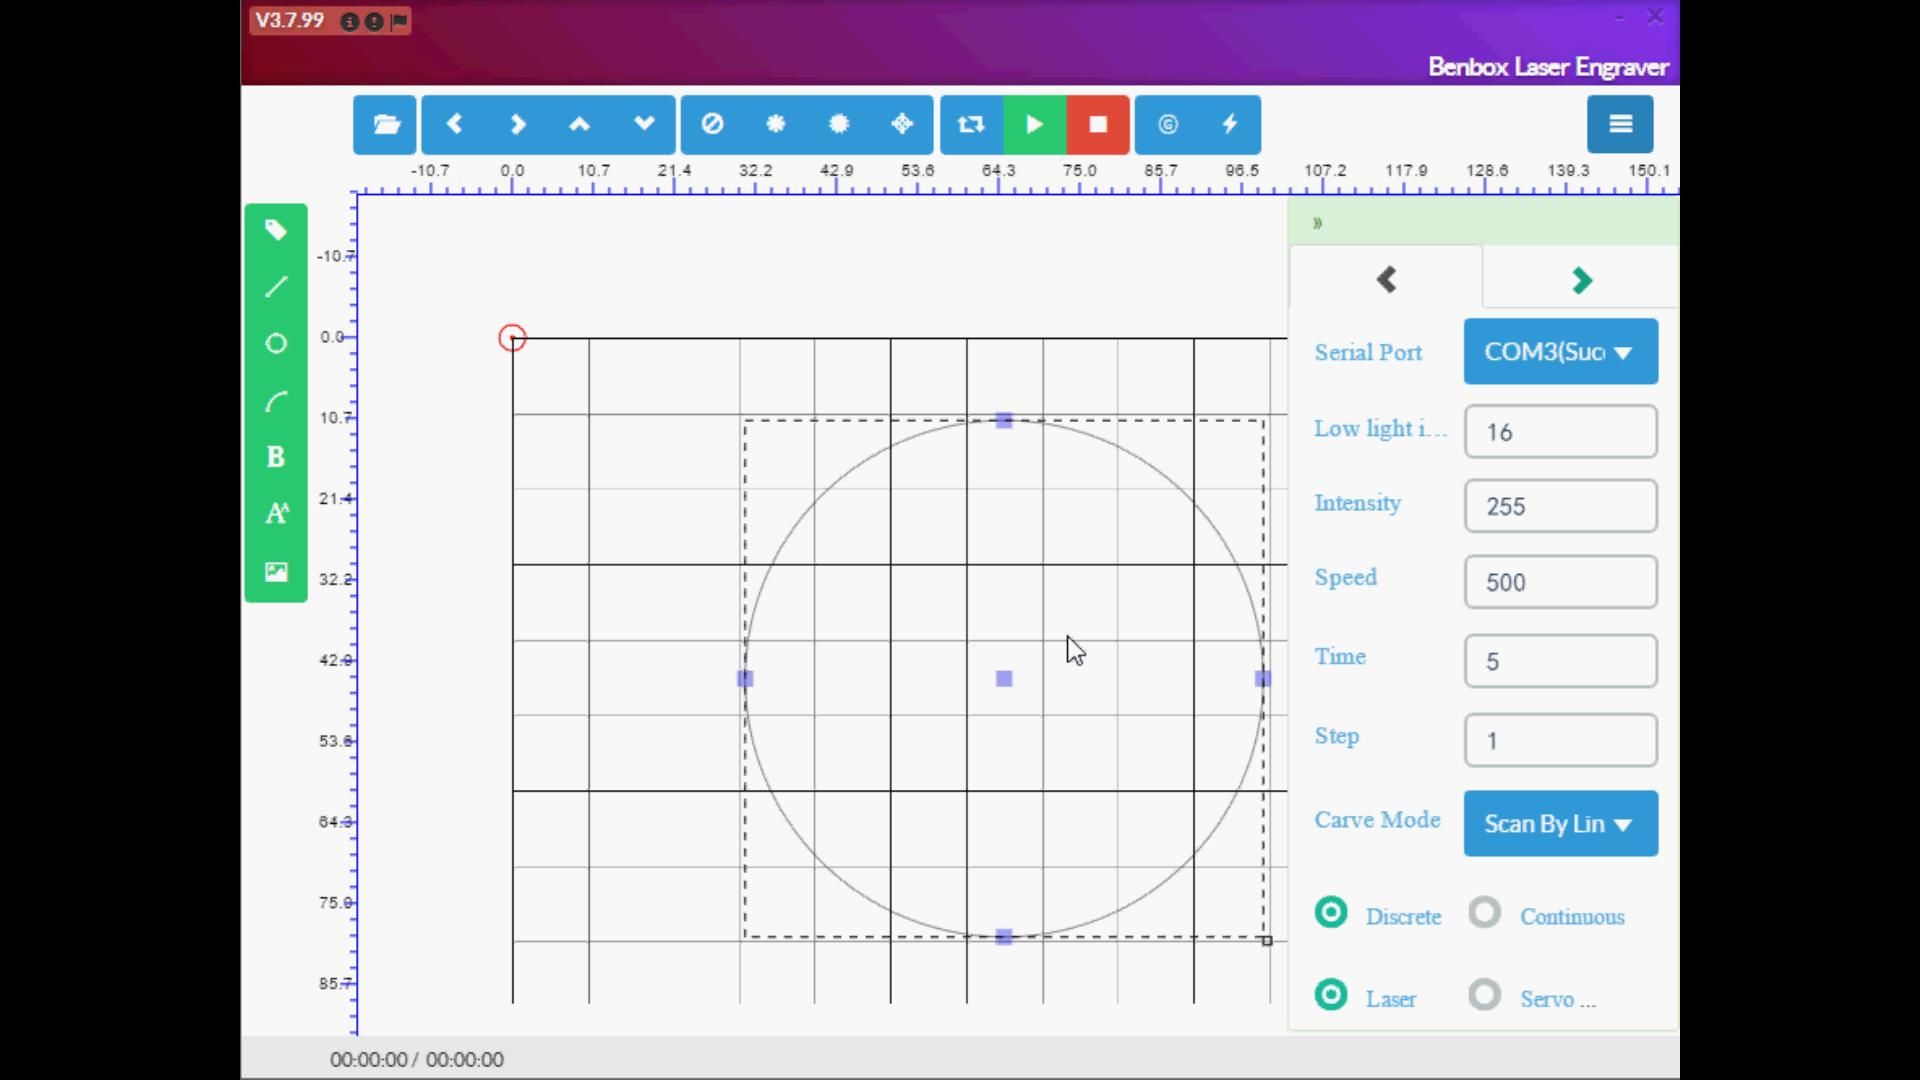This screenshot has height=1080, width=1920.
Task: Open the hamburger menu button
Action: coord(1620,125)
